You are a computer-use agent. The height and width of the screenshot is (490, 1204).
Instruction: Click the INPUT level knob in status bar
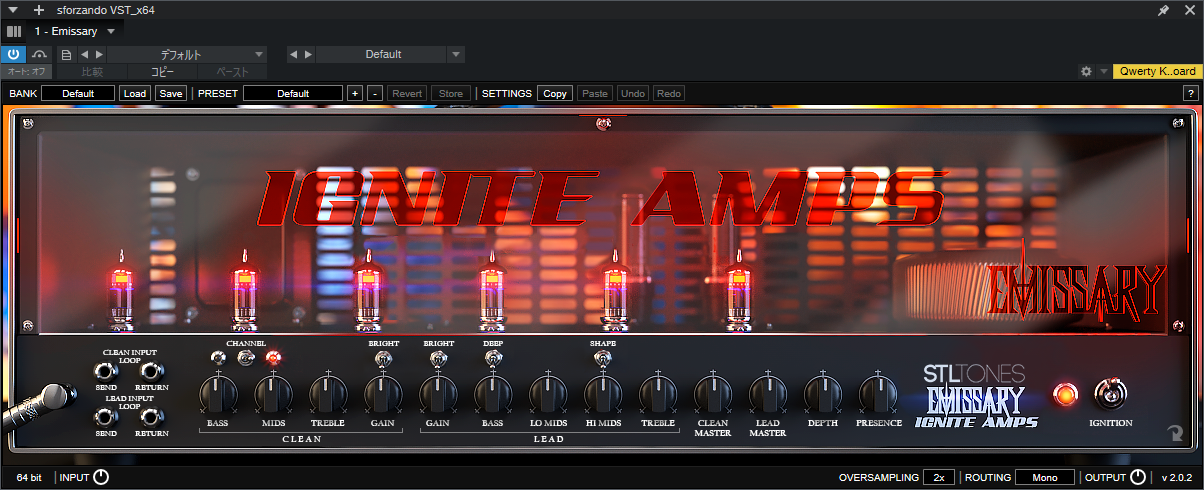pos(101,477)
